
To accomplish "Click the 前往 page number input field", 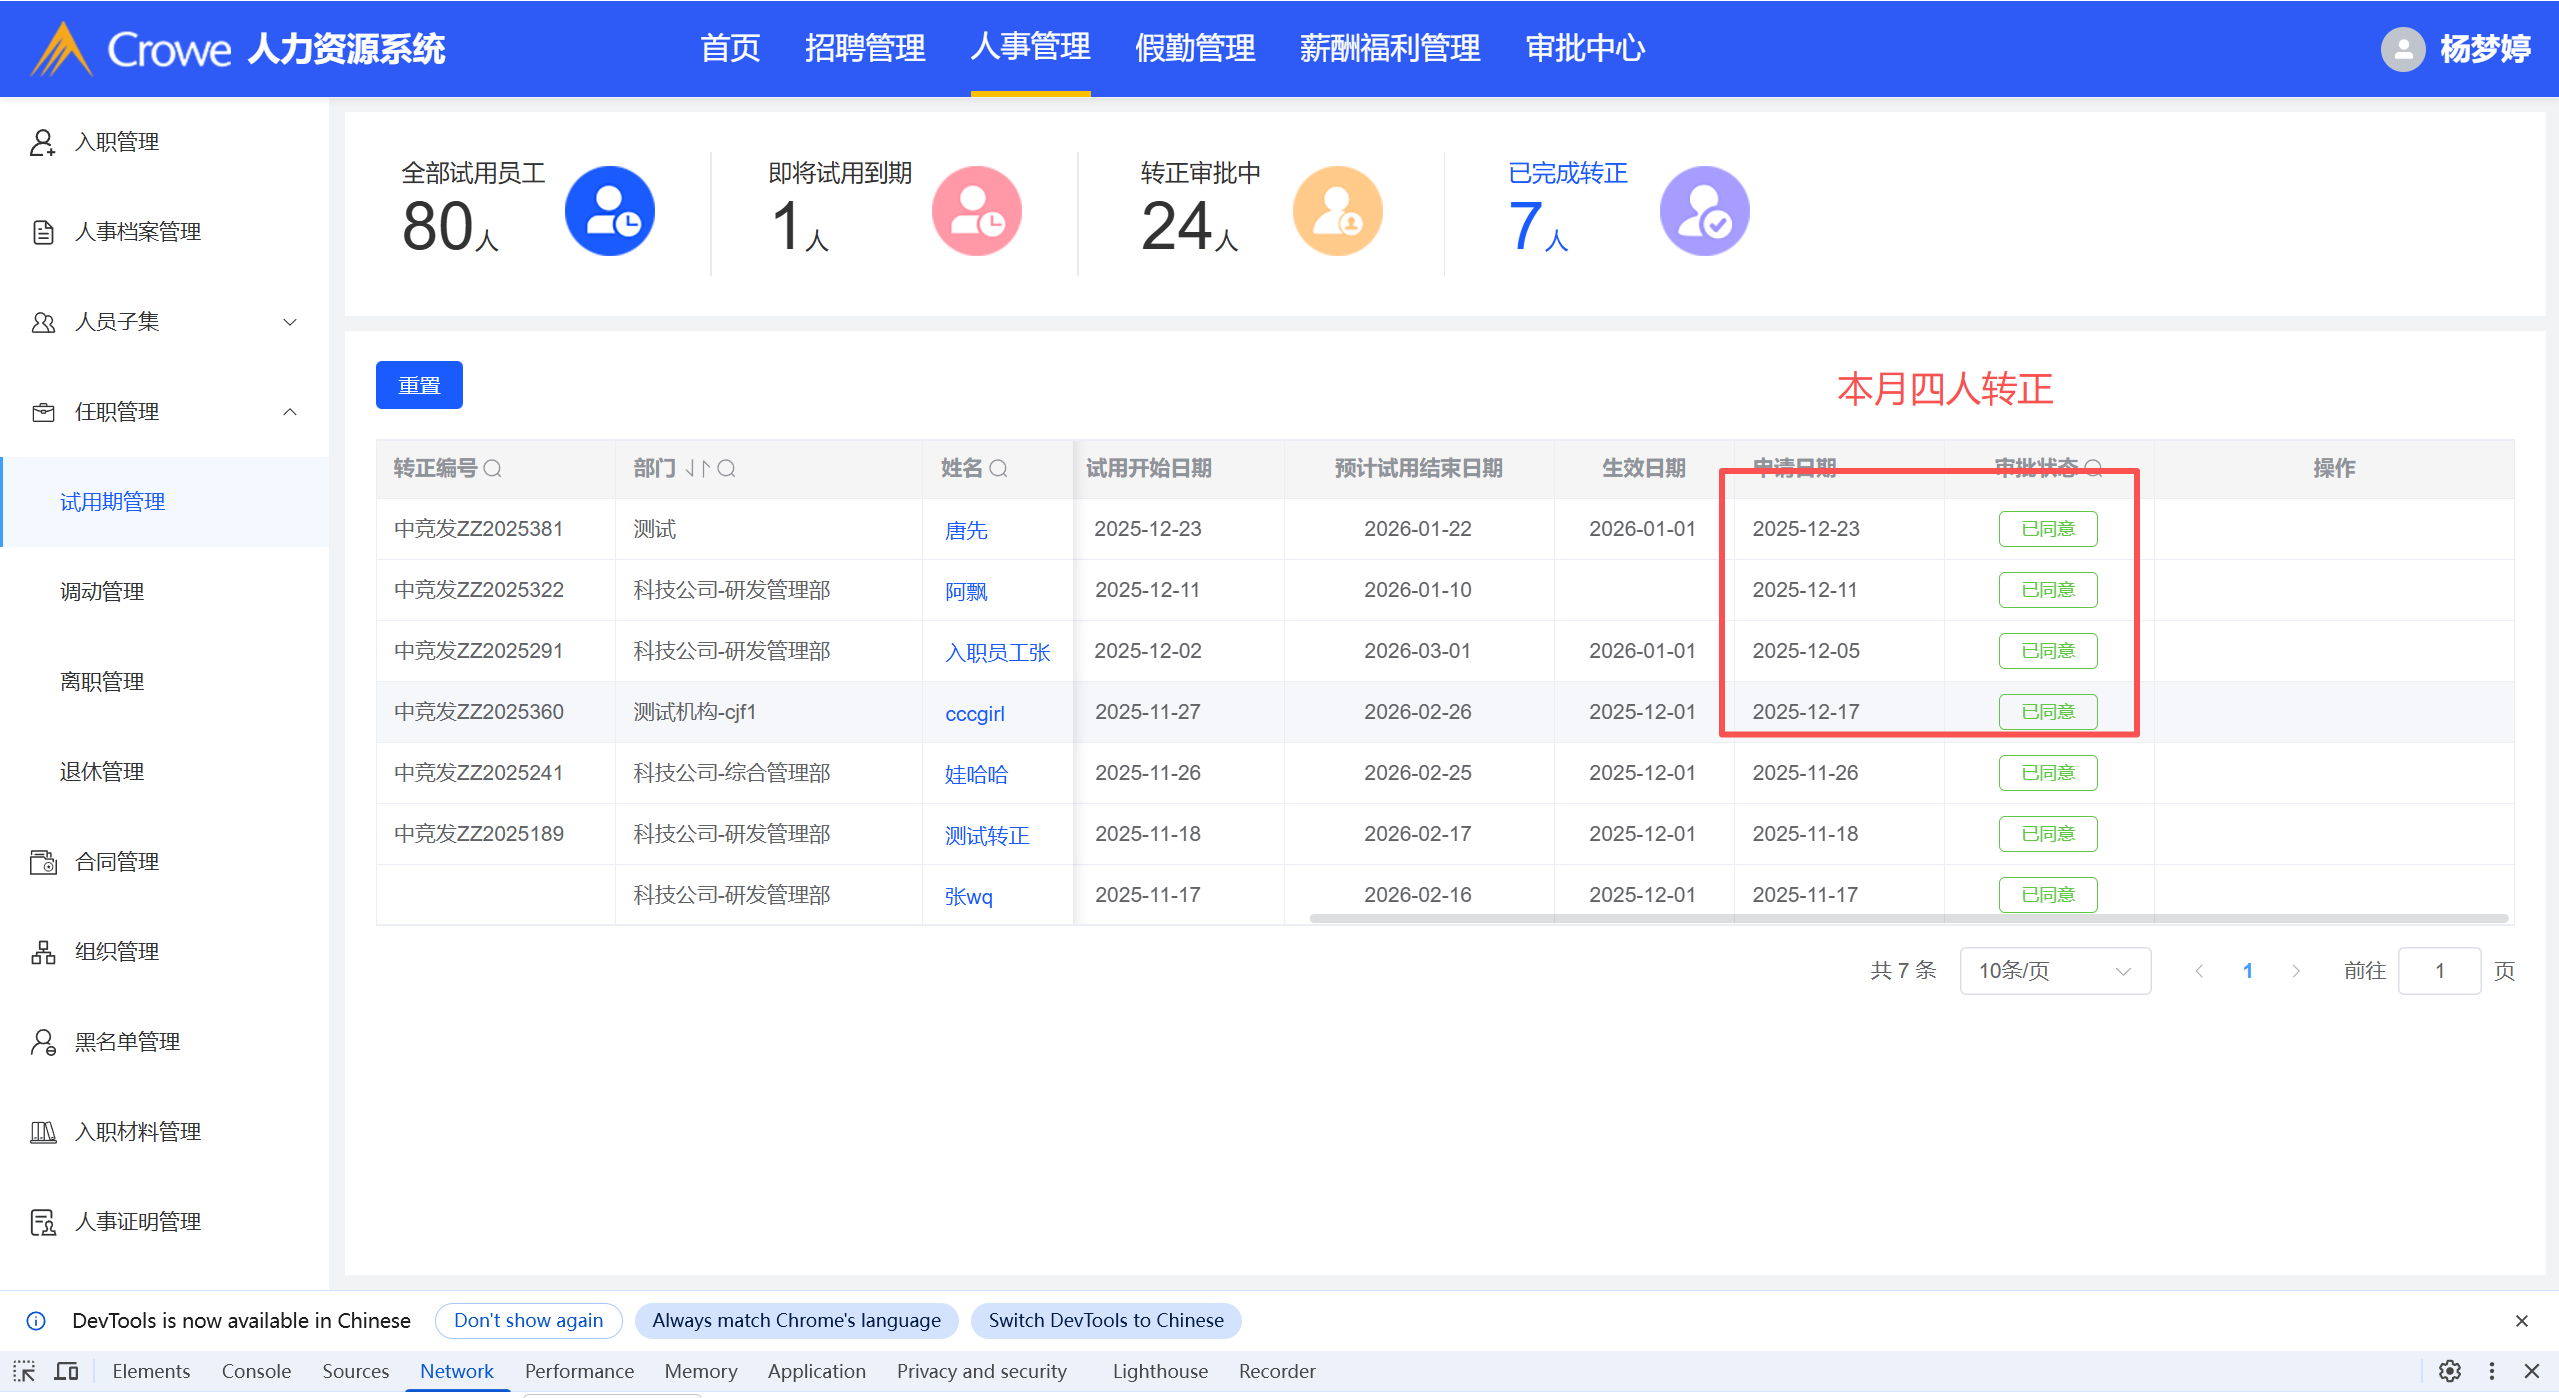I will (2438, 971).
